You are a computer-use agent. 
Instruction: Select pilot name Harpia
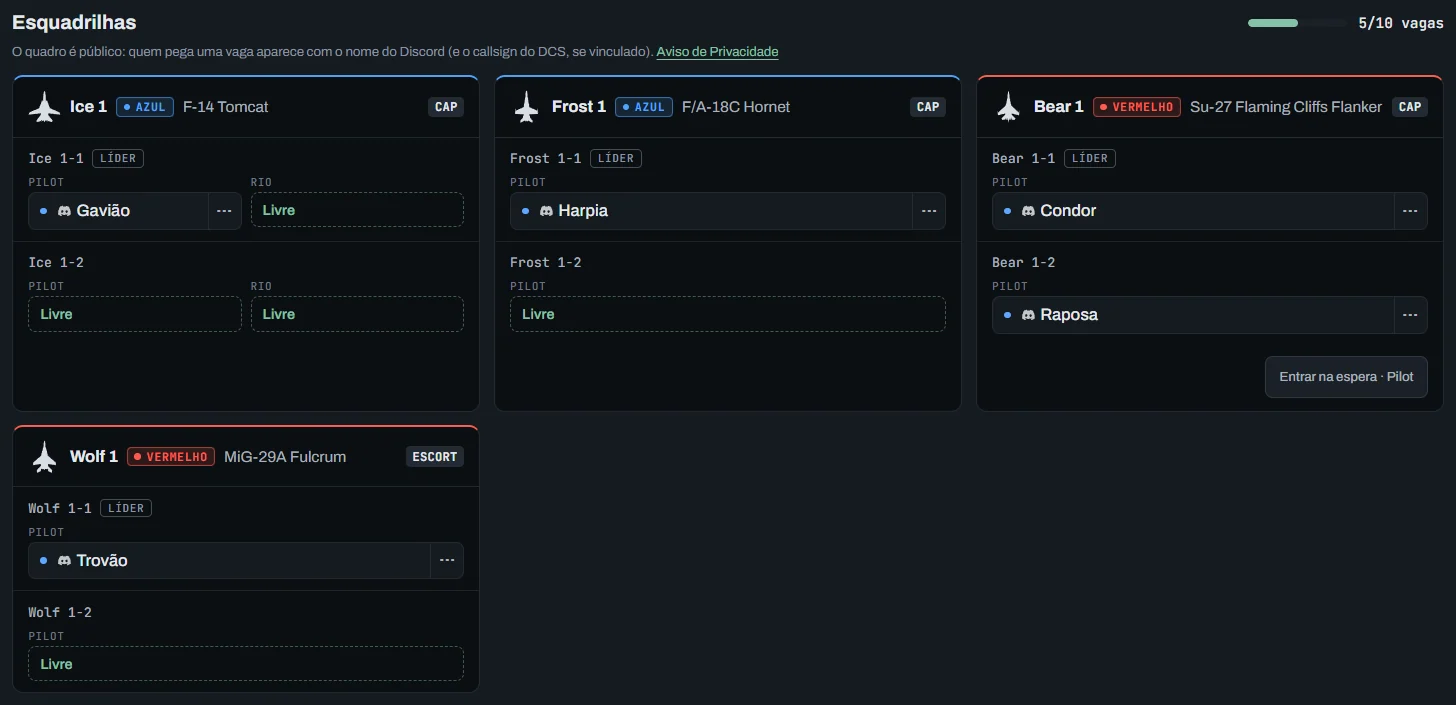583,211
